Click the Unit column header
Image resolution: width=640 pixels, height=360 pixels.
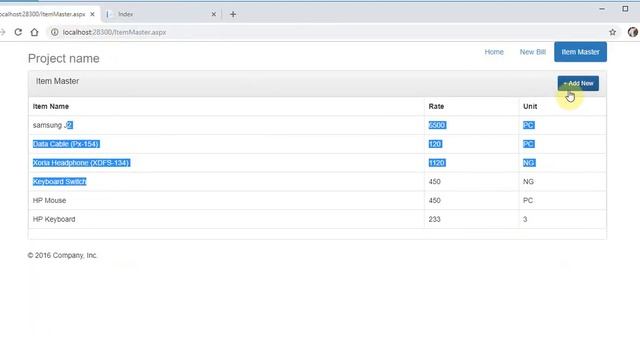530,106
